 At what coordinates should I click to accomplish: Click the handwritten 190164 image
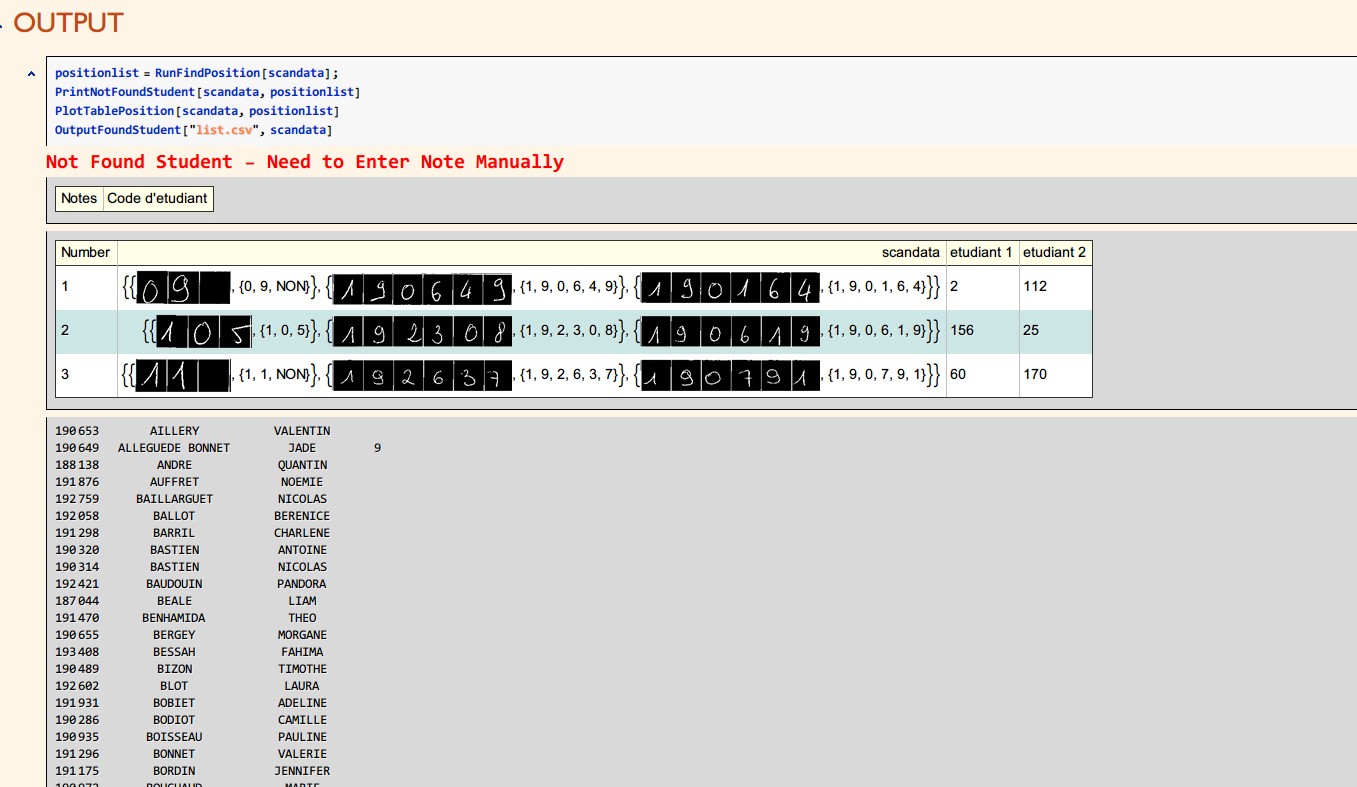tap(731, 288)
